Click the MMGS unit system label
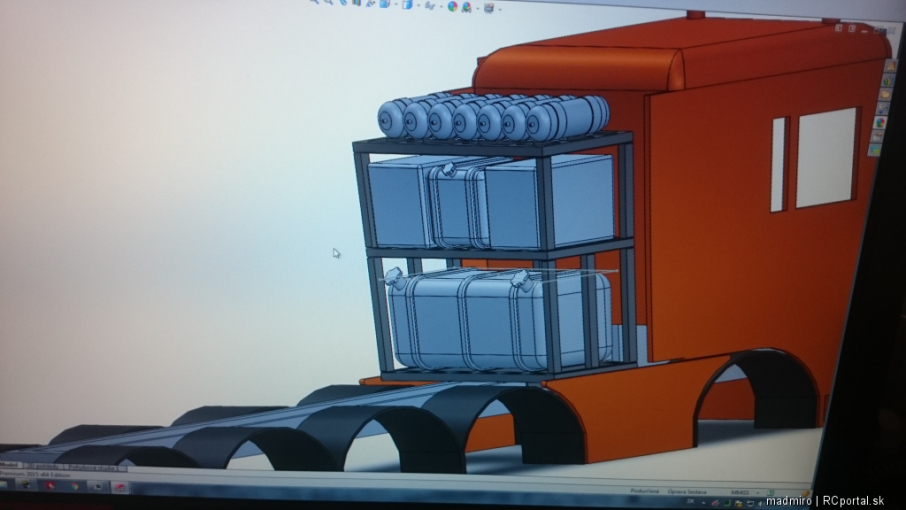Screen dimensions: 906x510 coord(740,493)
